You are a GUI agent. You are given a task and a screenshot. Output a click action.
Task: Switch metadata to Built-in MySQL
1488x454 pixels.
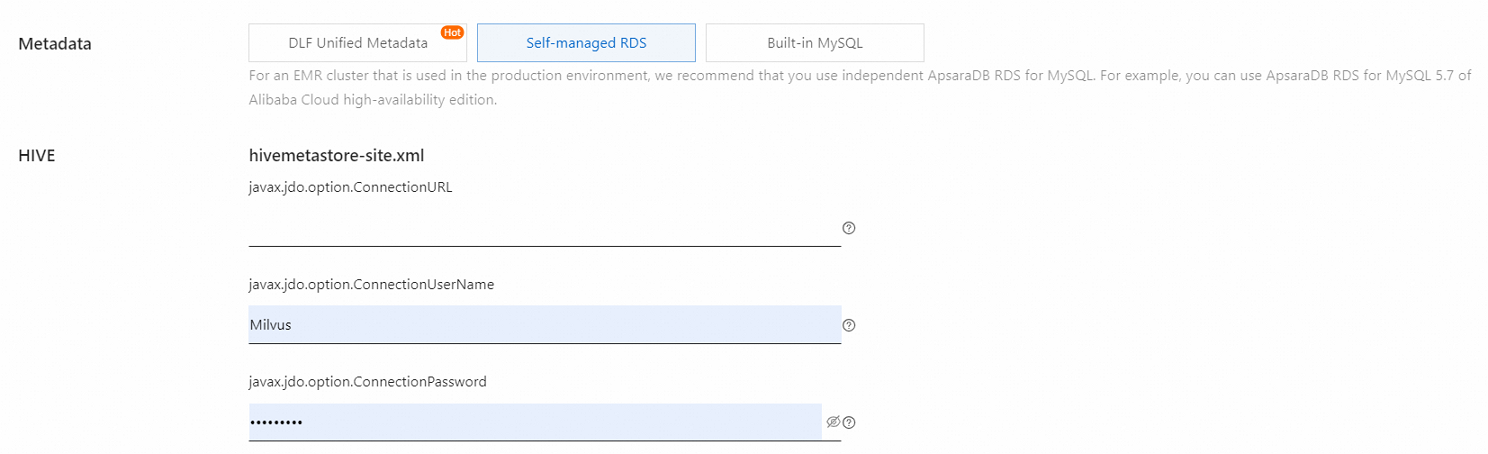tap(814, 43)
